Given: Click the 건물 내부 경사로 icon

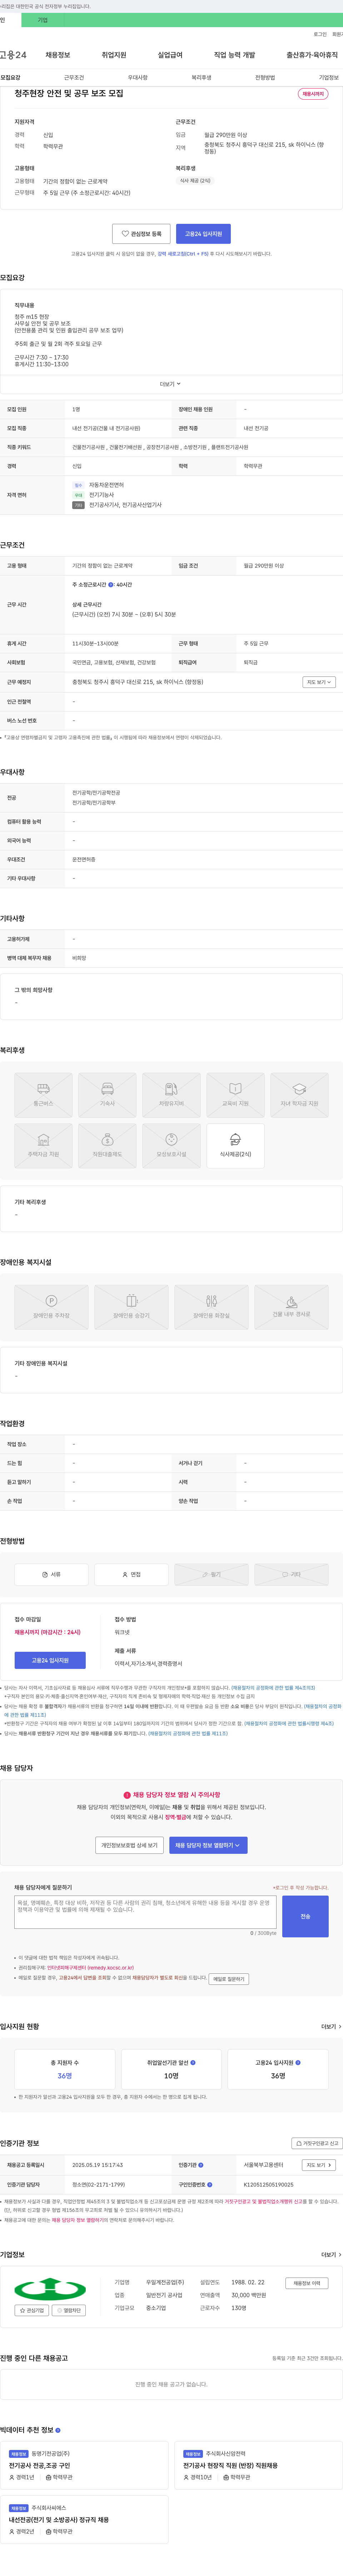Looking at the screenshot, I should coord(291,1307).
